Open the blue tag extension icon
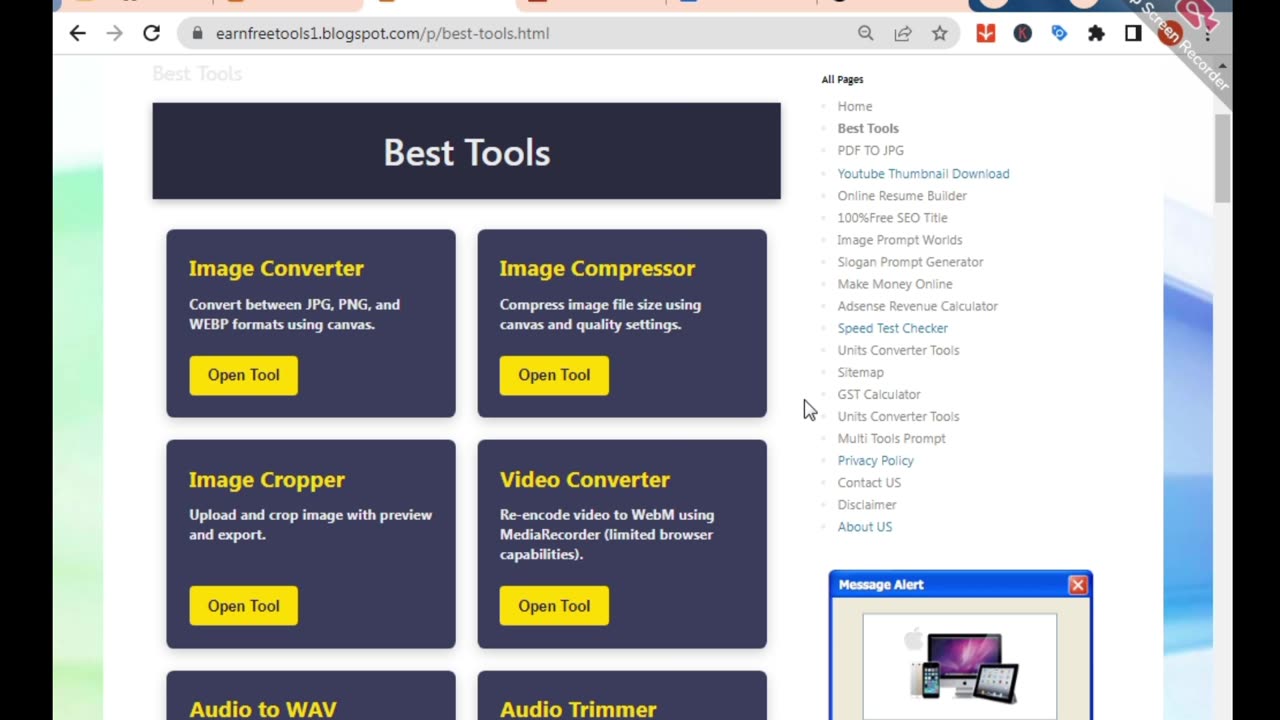Viewport: 1280px width, 720px height. [1059, 33]
